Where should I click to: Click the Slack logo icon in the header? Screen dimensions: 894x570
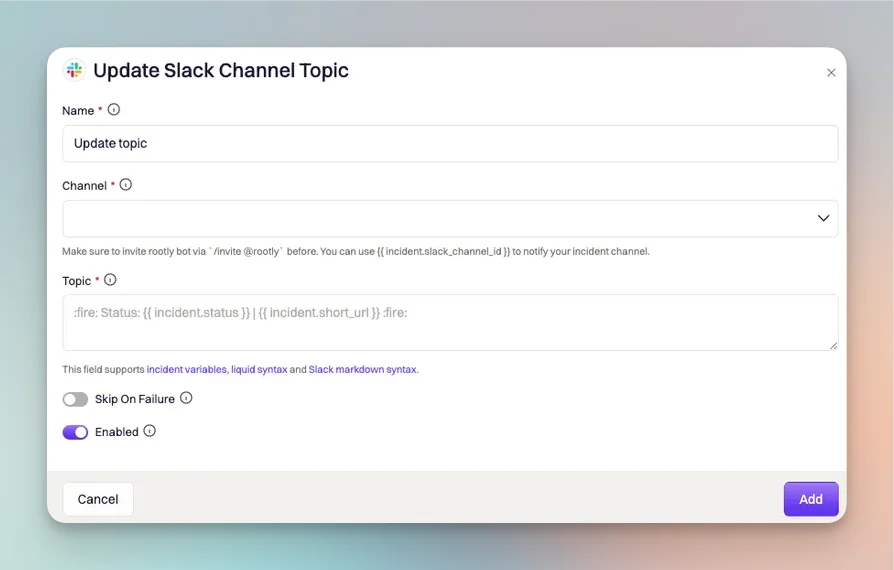coord(74,70)
